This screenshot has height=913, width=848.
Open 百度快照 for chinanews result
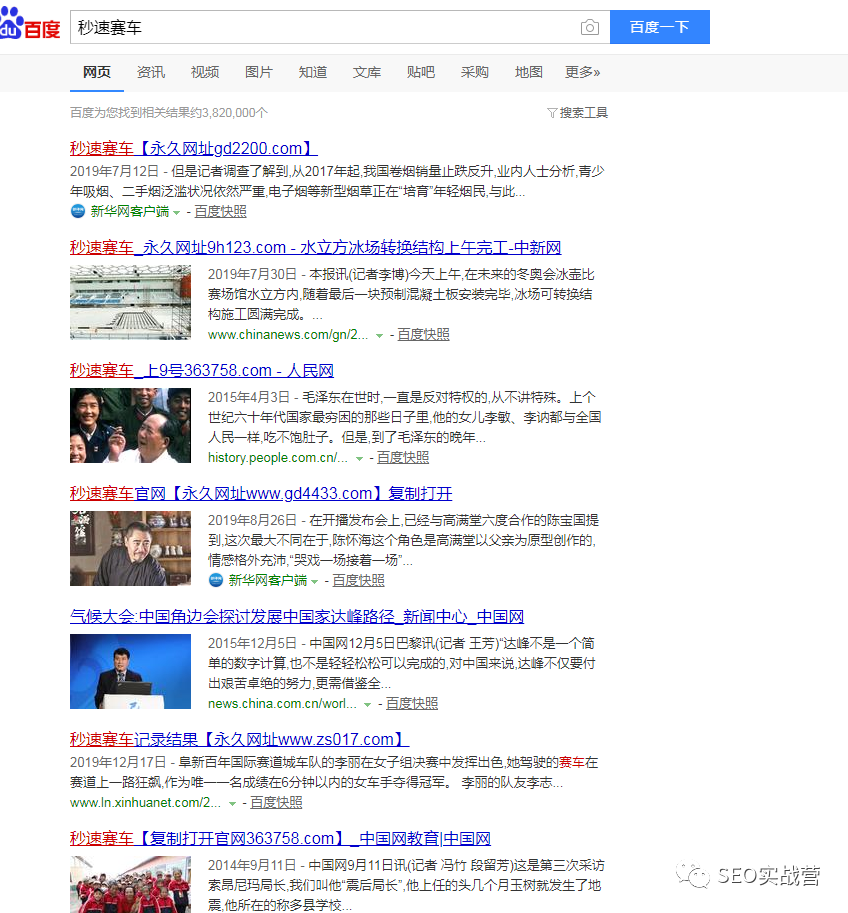(x=423, y=335)
